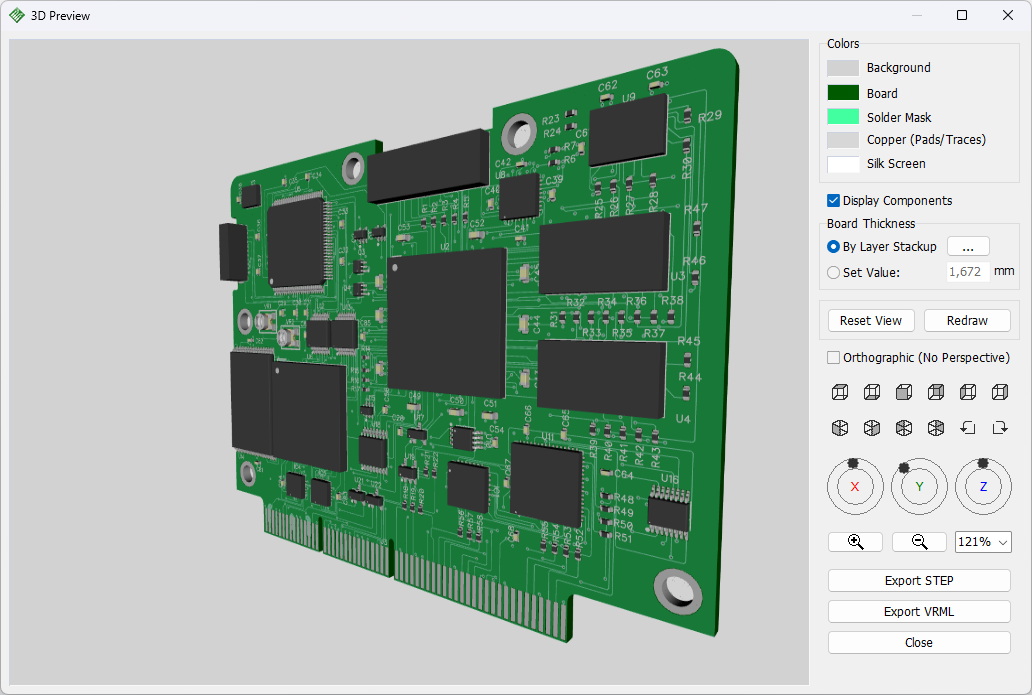Viewport: 1032px width, 695px height.
Task: Select the back-face shaded cube view icon
Action: click(x=936, y=392)
